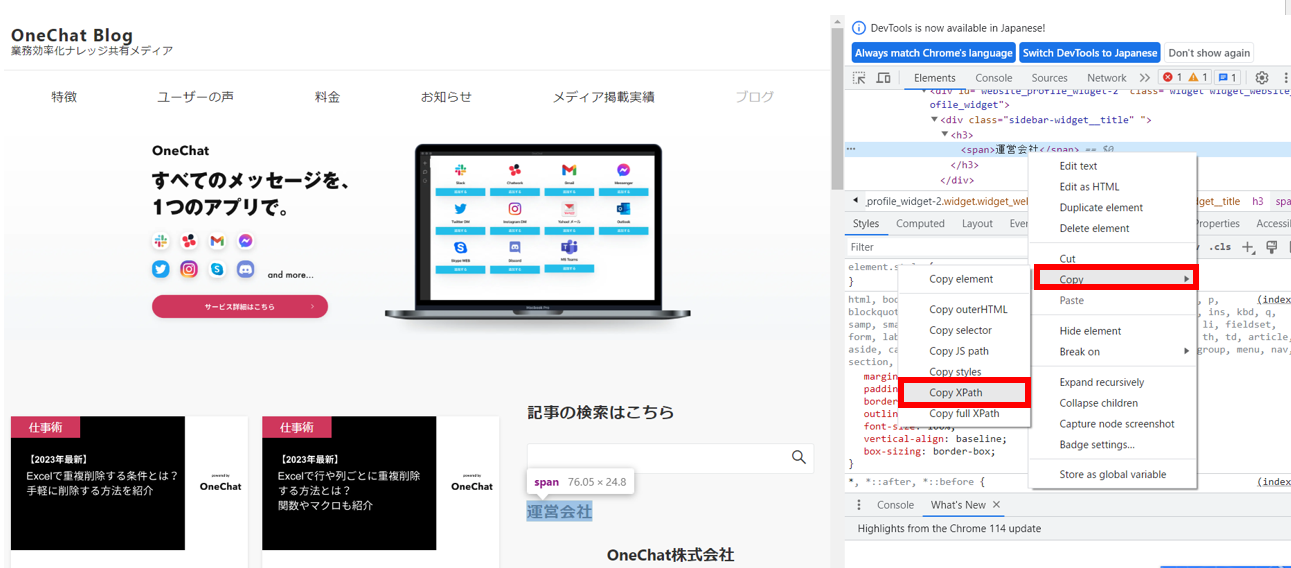Select the What's New drawer tab
Image resolution: width=1291 pixels, height=568 pixels.
(x=958, y=505)
